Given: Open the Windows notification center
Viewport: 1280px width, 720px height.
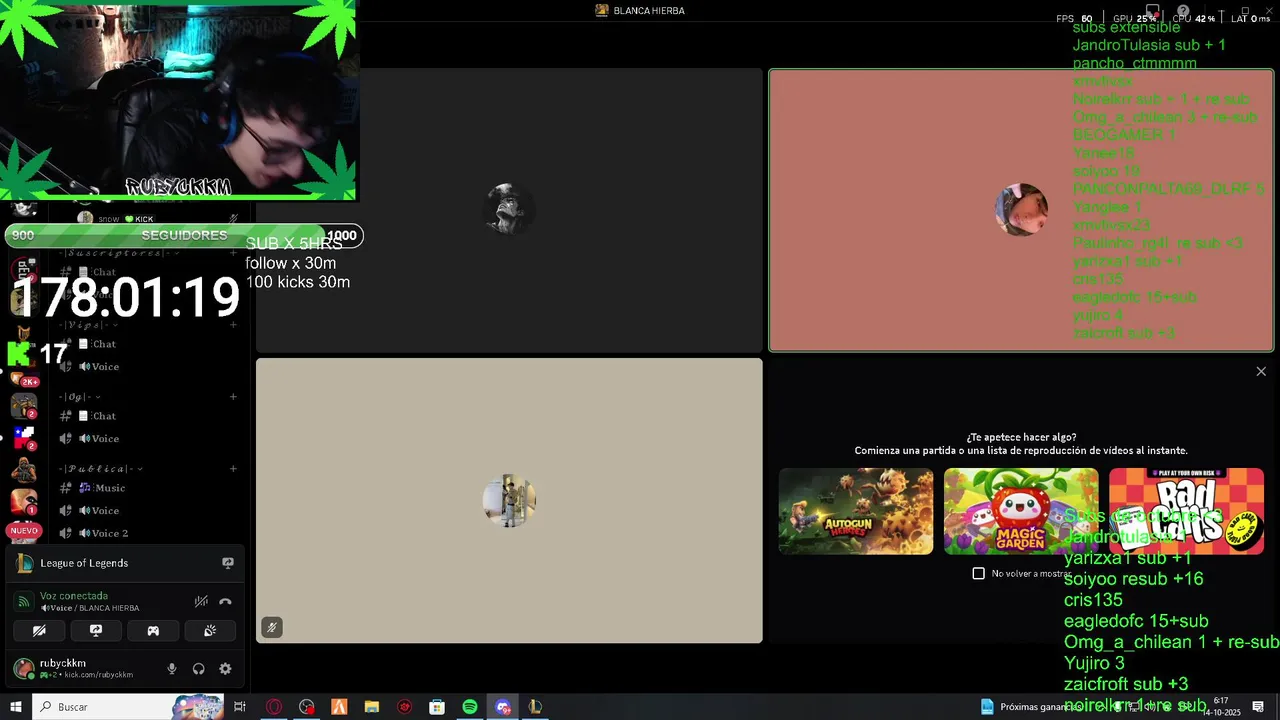Looking at the screenshot, I should [1258, 706].
